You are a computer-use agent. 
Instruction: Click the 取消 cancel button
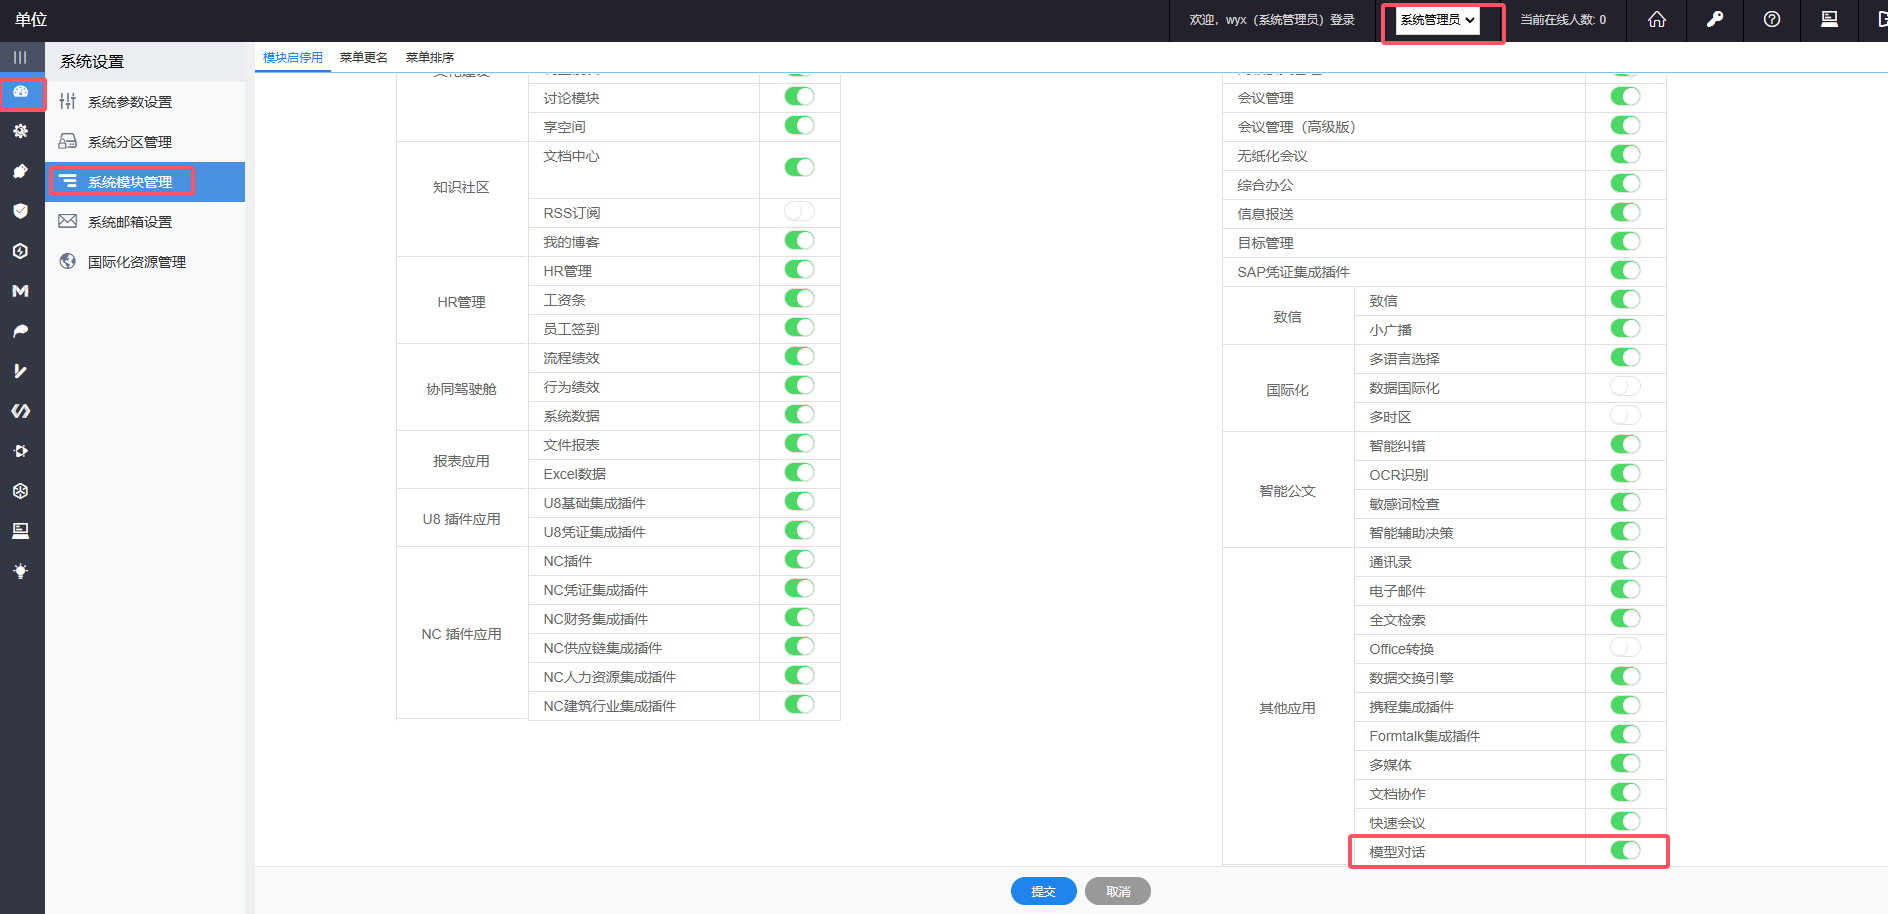tap(1118, 891)
